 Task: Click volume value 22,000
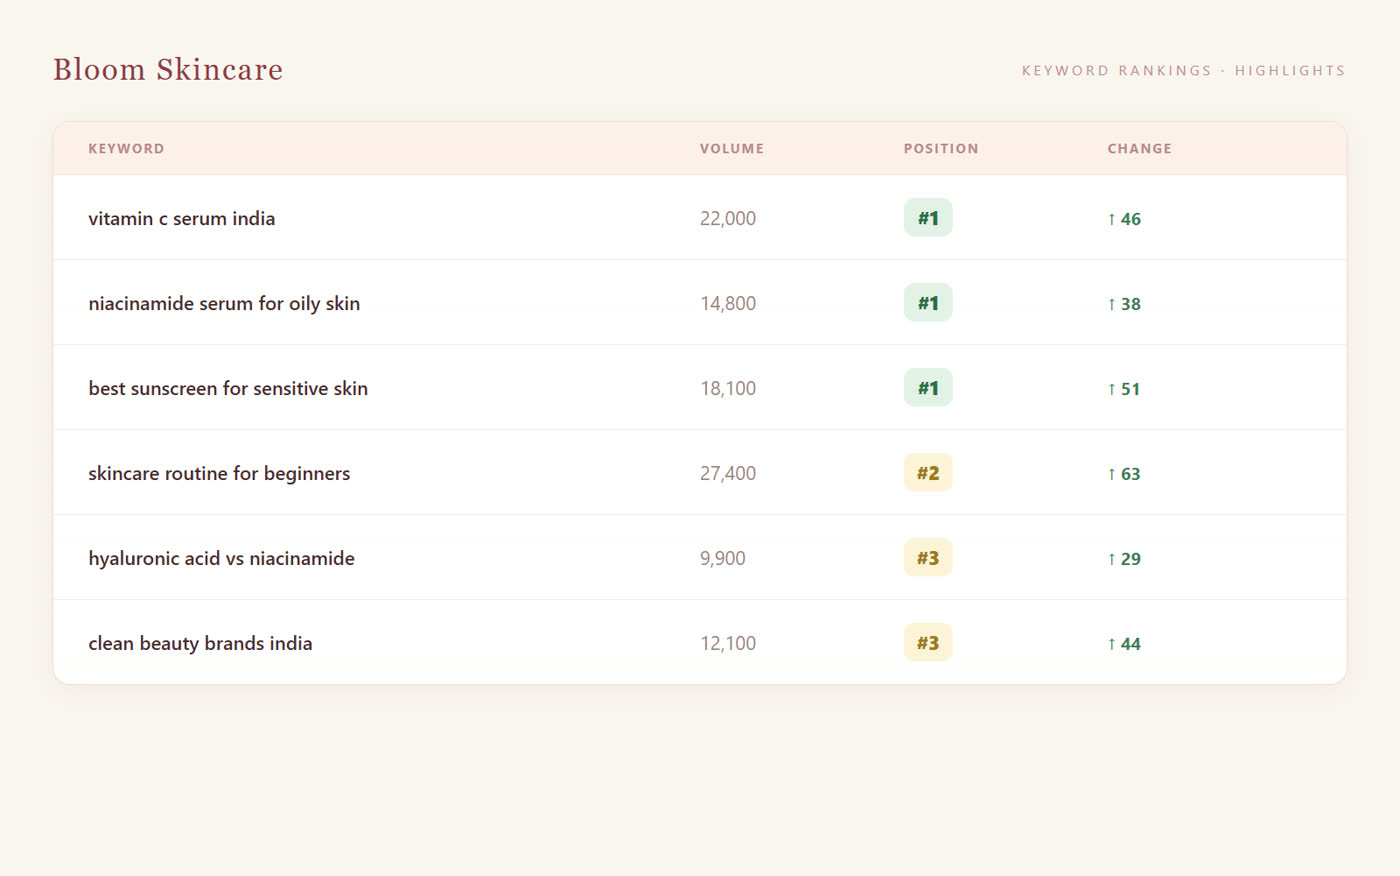pos(728,218)
